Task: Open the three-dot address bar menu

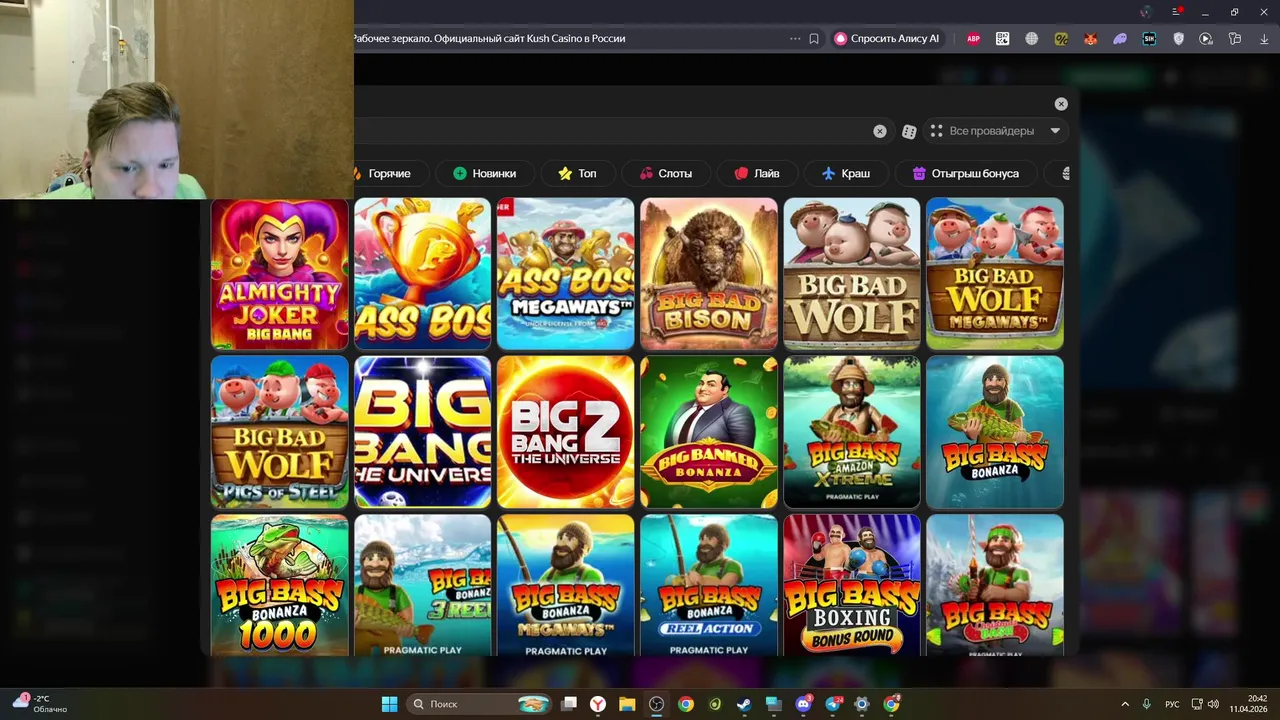Action: [x=795, y=39]
